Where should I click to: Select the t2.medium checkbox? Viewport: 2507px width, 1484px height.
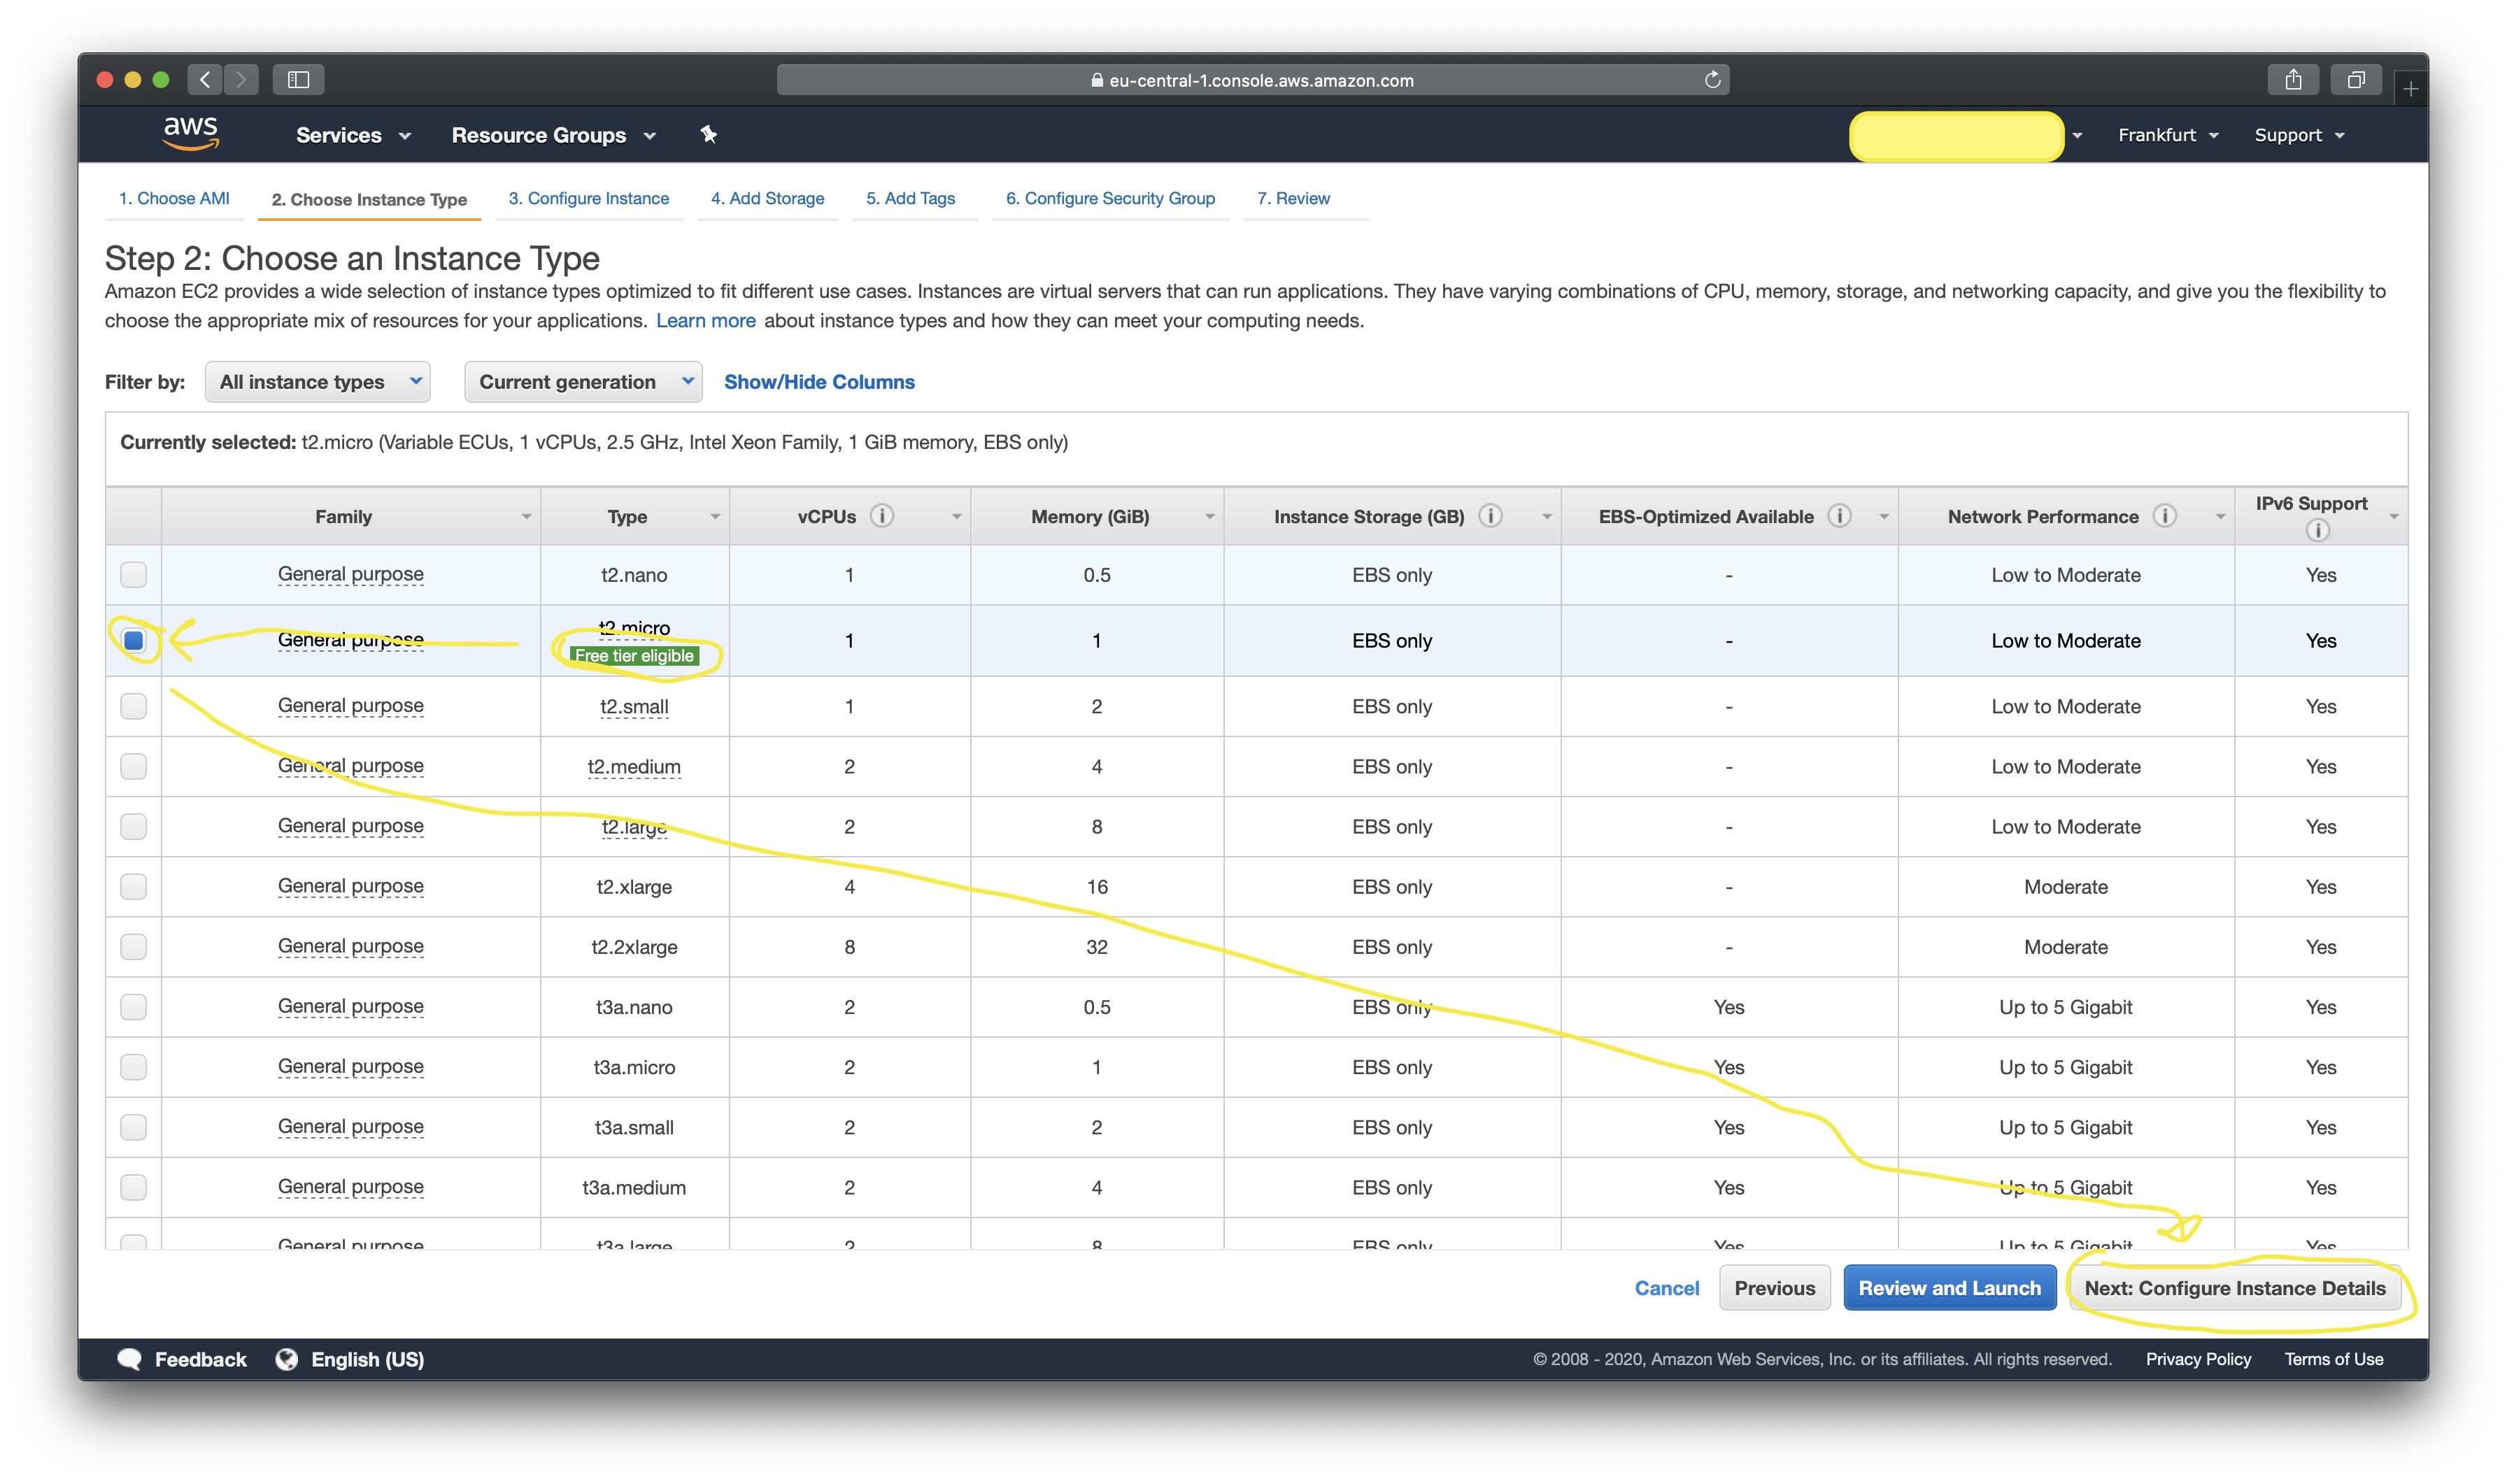[x=133, y=766]
